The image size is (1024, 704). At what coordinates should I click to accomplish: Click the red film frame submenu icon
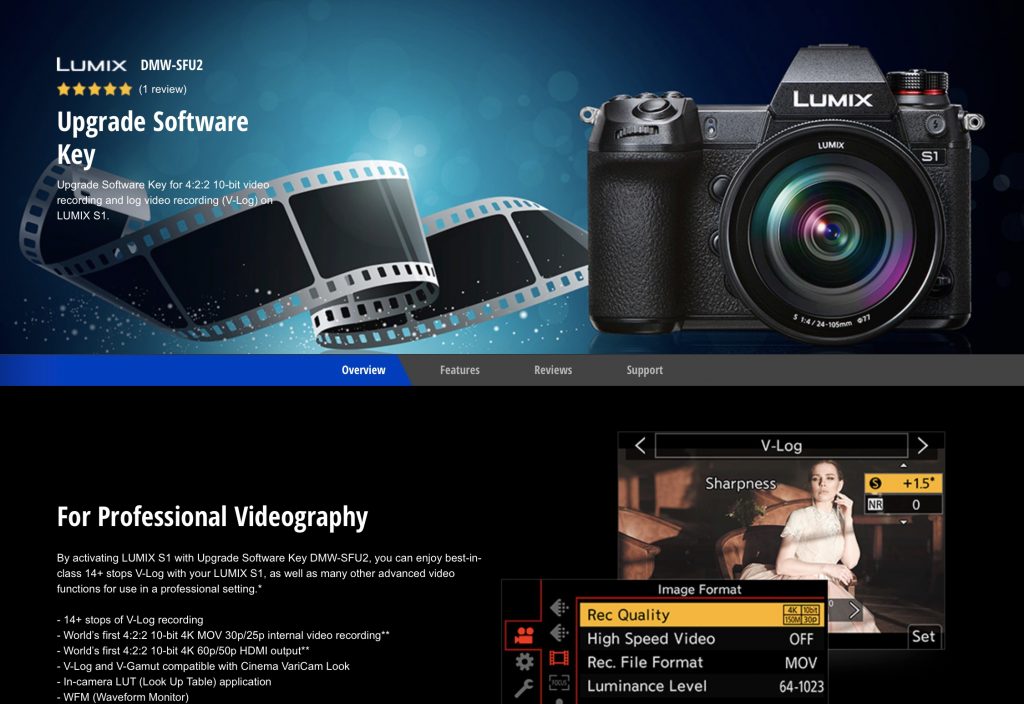pos(559,658)
